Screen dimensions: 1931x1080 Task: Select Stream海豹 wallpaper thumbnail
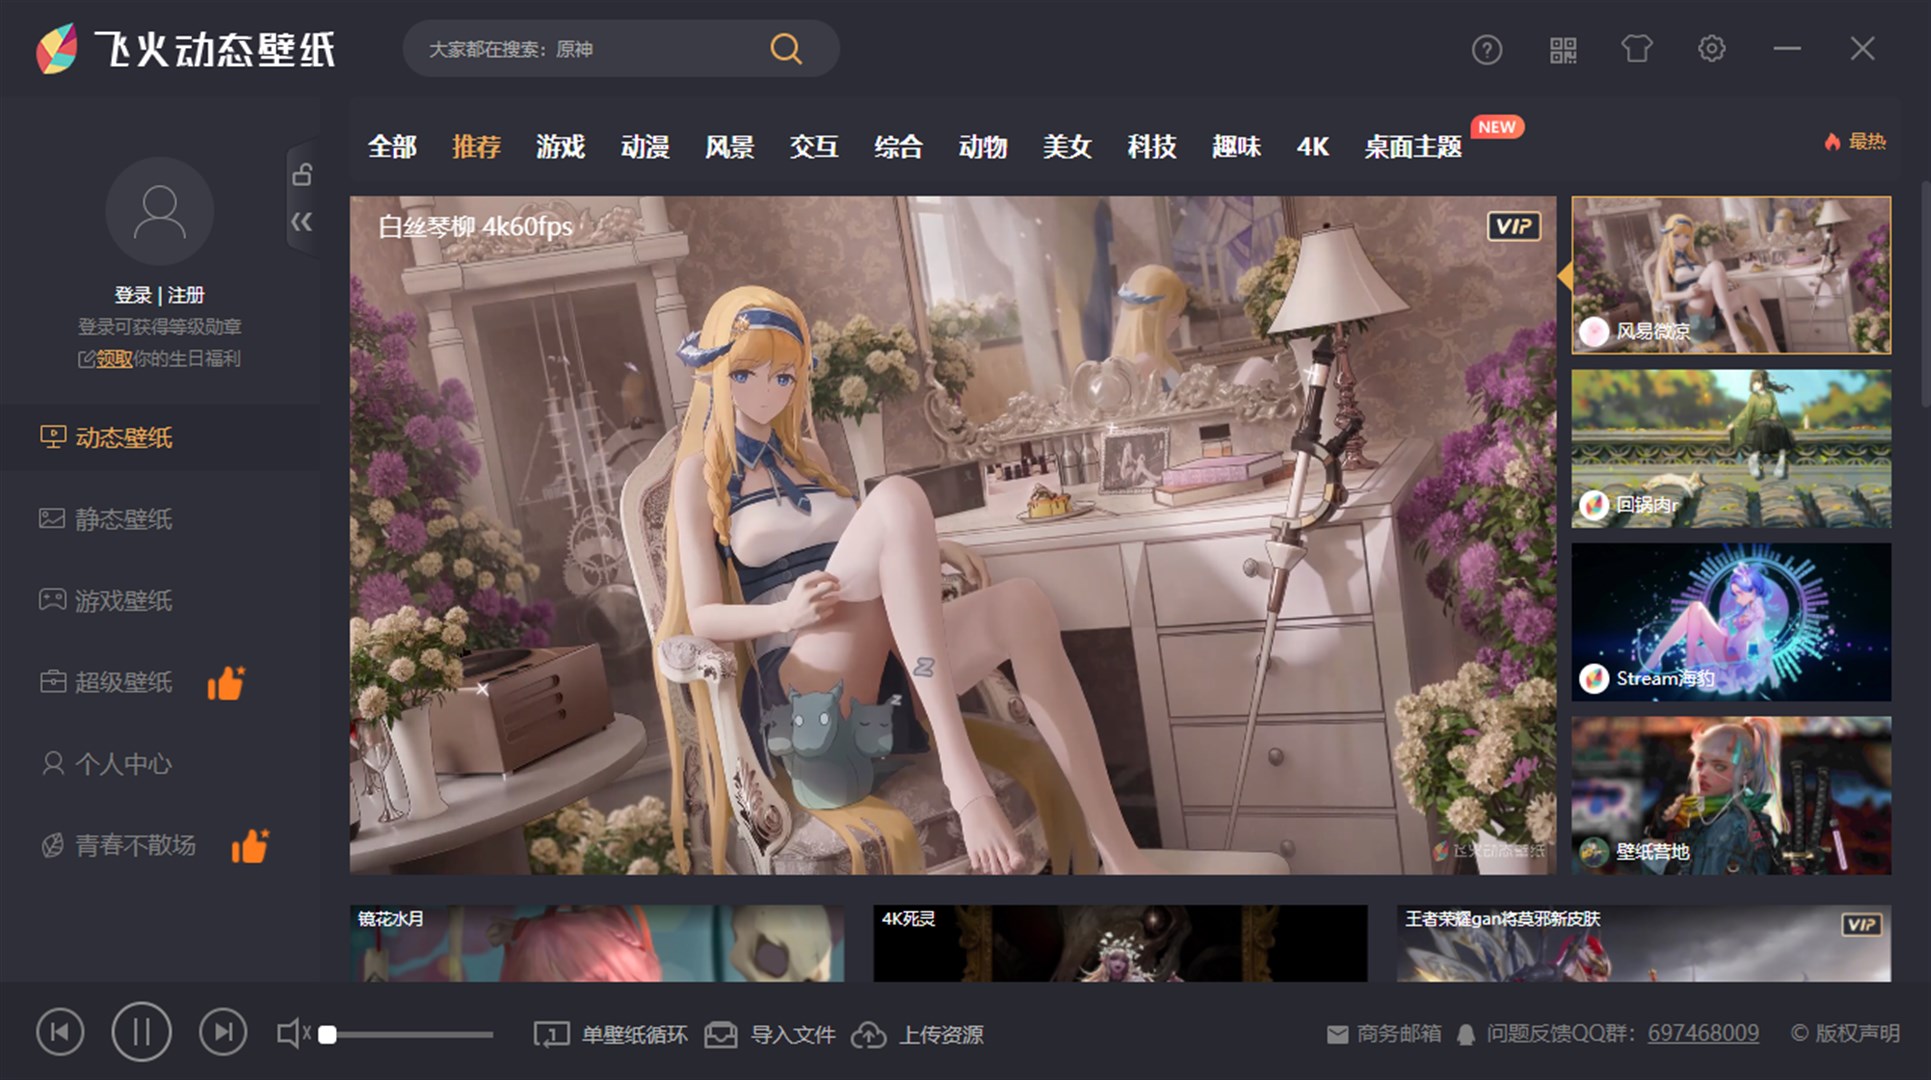1731,622
